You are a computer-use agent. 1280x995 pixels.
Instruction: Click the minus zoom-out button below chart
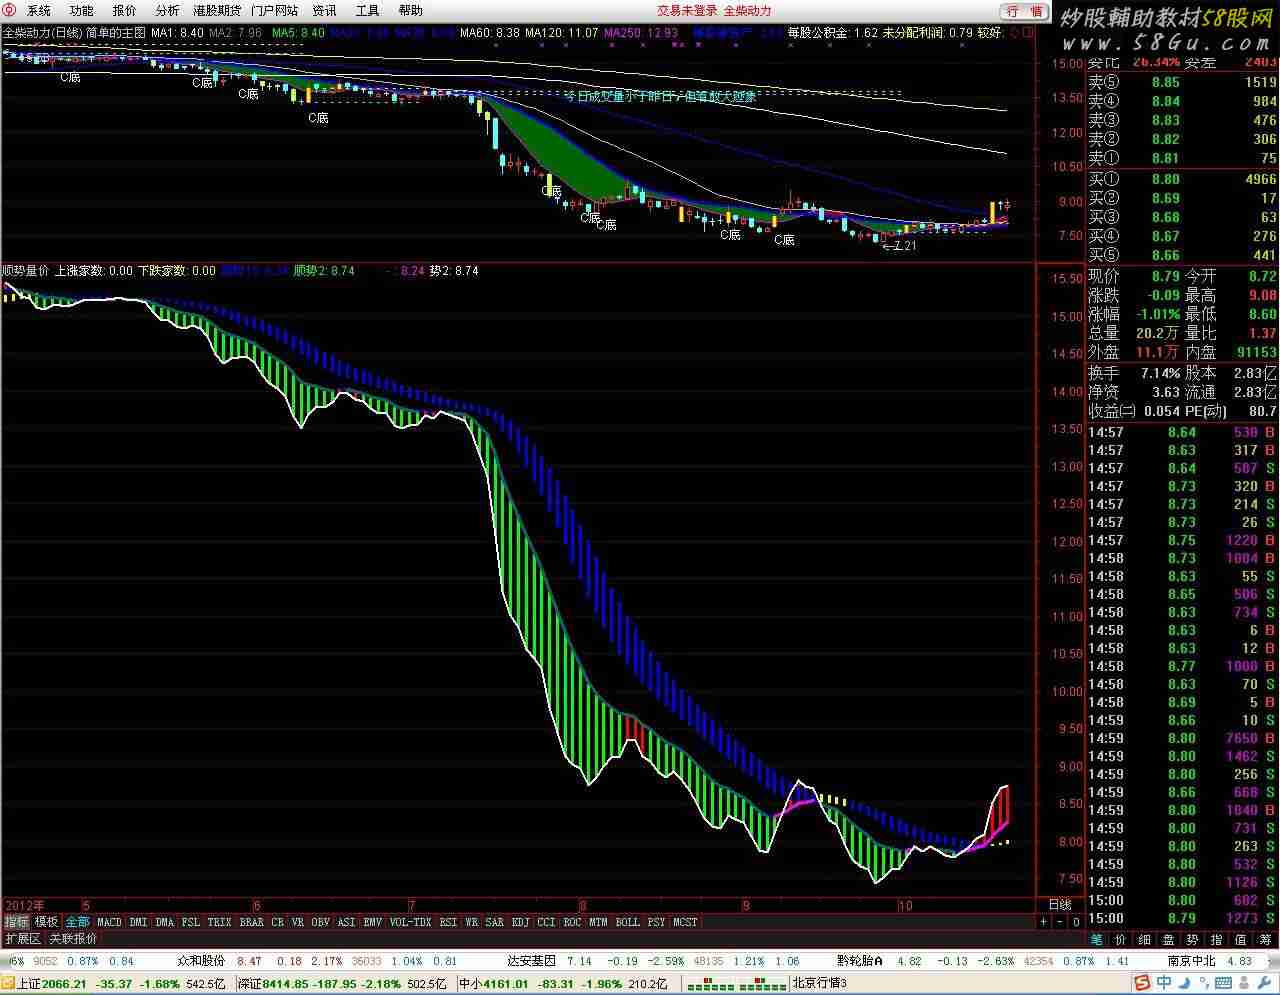pos(1059,922)
